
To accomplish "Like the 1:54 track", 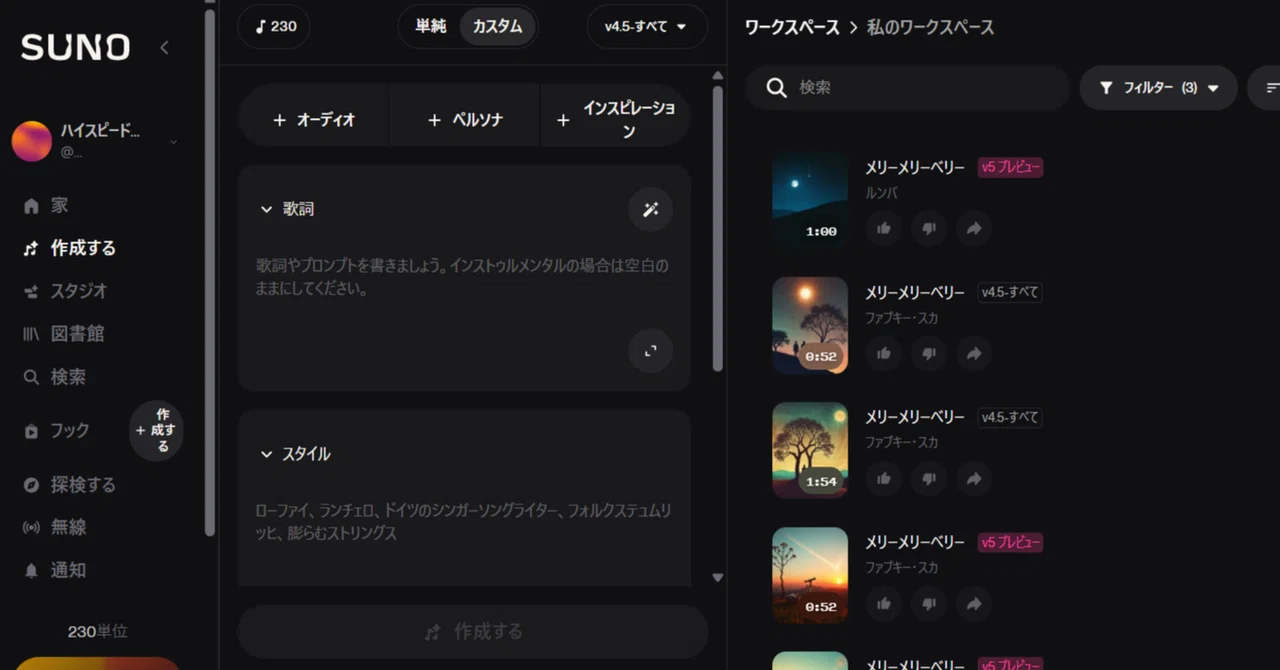I will pos(884,479).
